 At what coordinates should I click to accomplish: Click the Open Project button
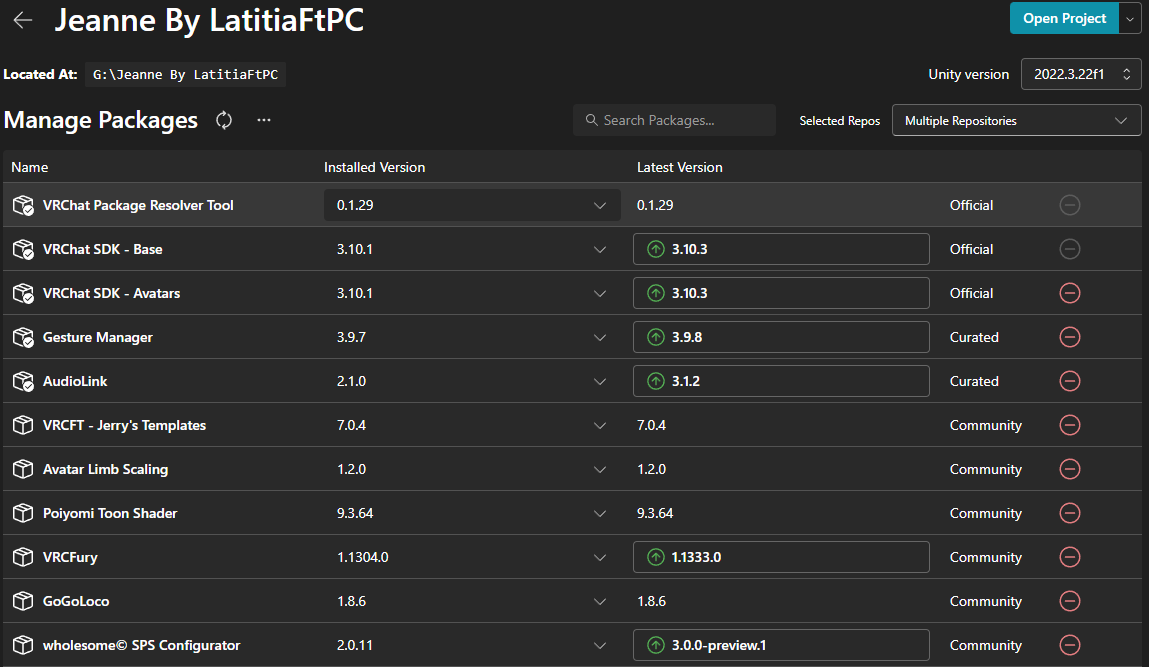point(1064,18)
